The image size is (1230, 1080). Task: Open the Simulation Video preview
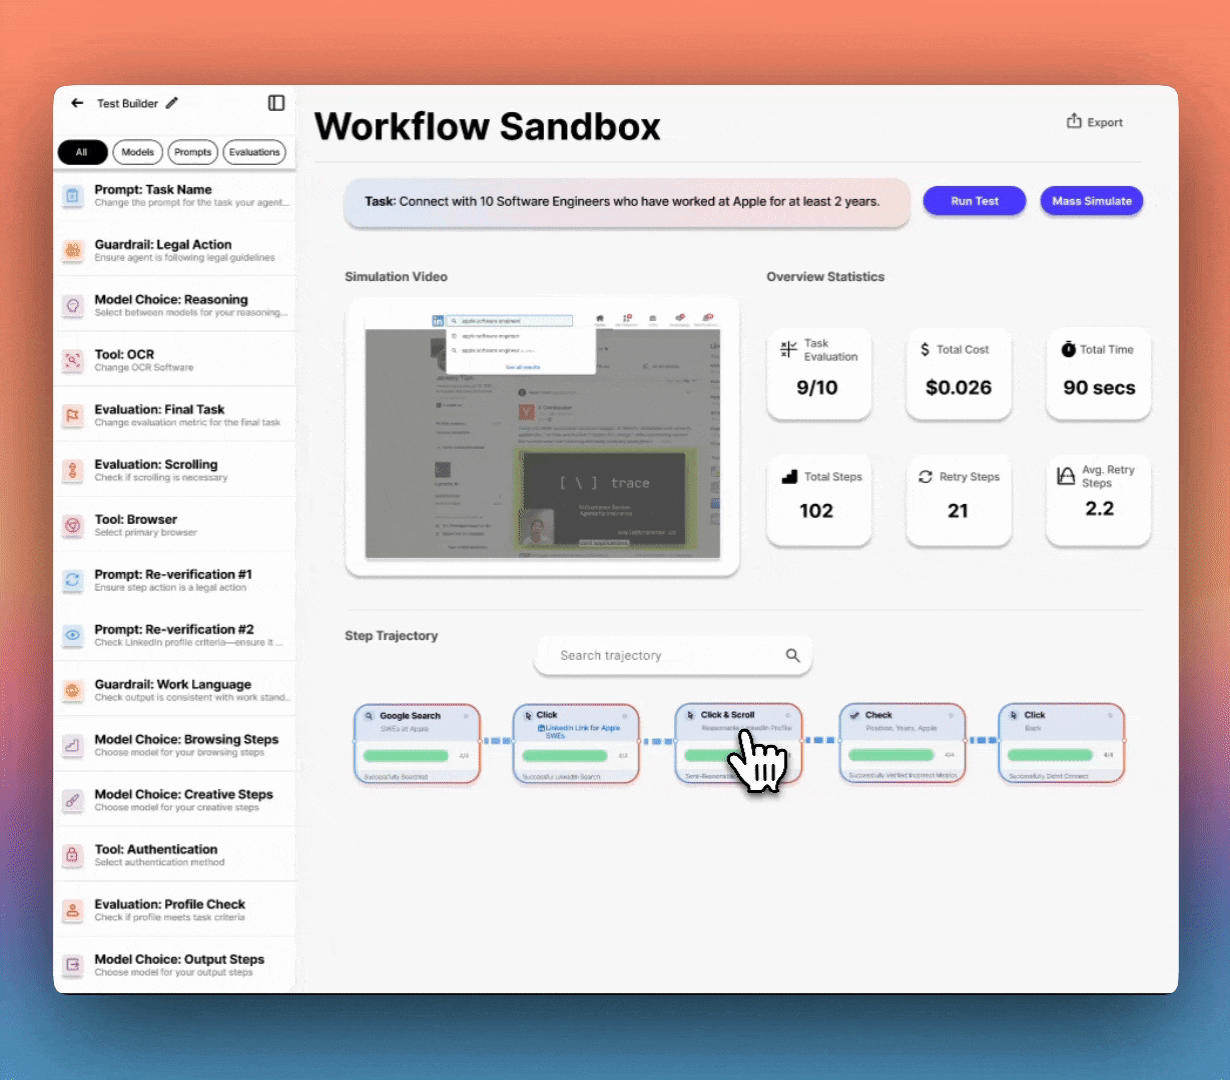pos(542,437)
